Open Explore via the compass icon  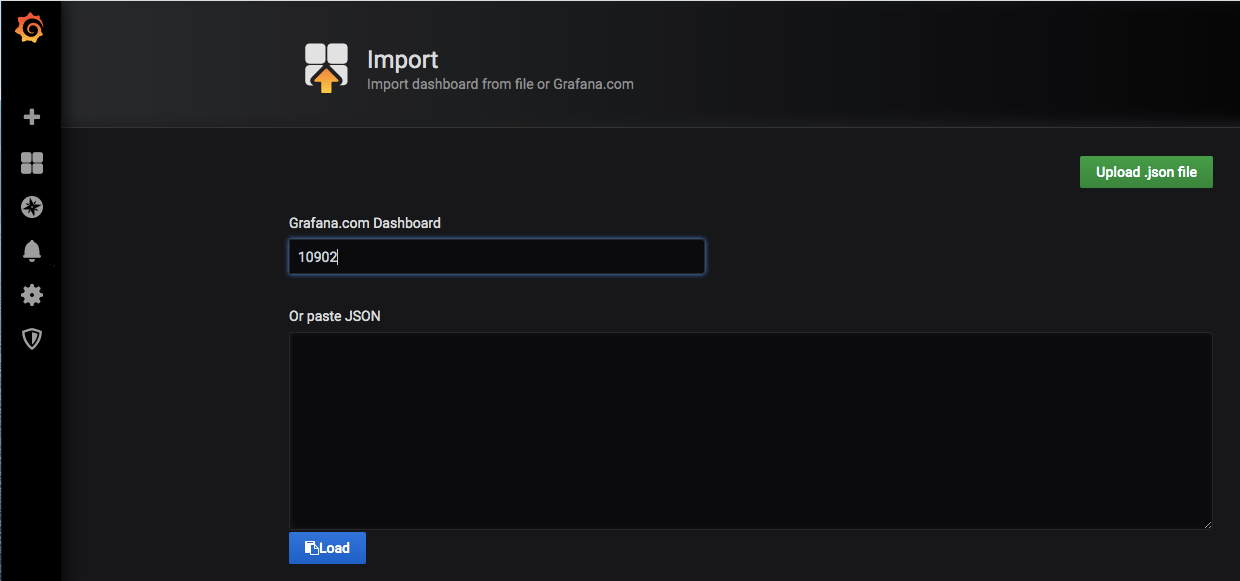point(32,207)
